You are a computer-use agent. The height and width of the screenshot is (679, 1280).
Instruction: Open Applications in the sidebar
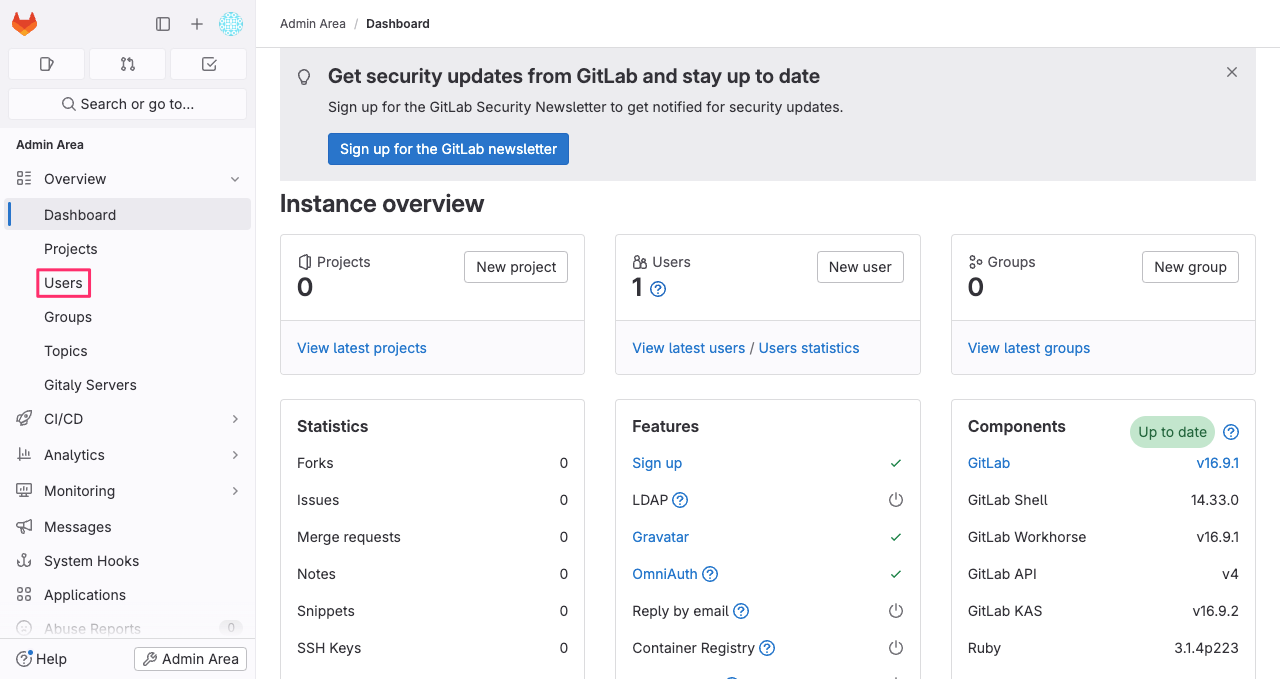[128, 595]
